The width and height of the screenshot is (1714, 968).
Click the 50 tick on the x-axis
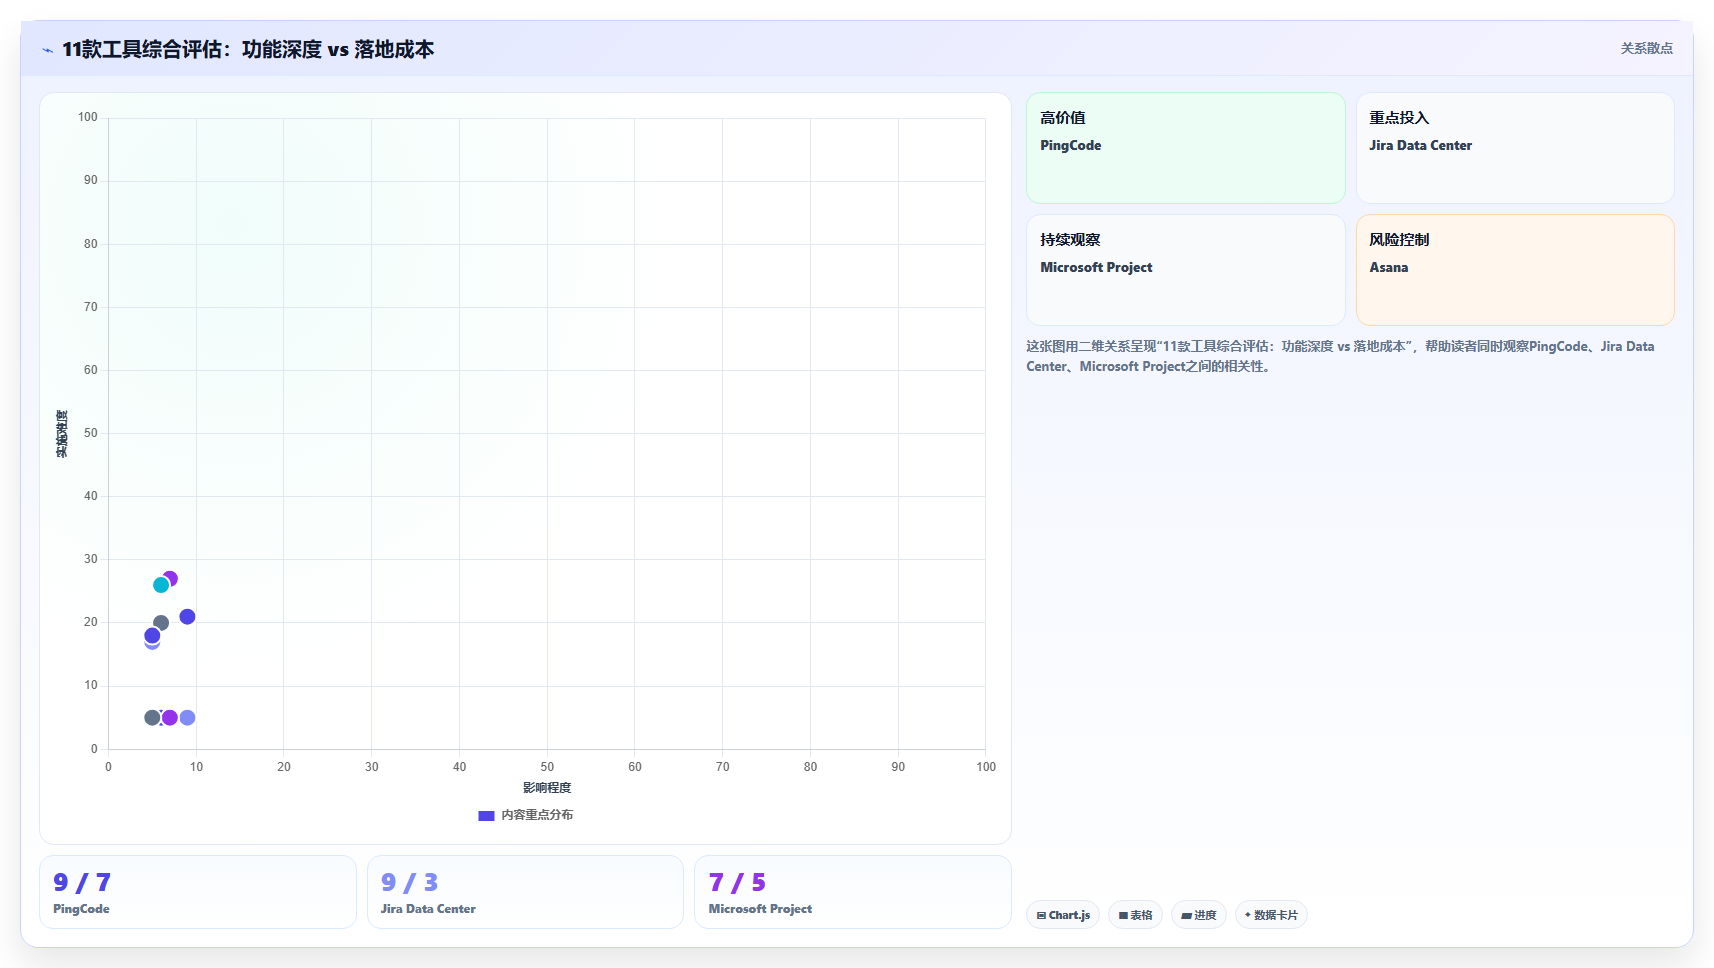click(x=547, y=767)
